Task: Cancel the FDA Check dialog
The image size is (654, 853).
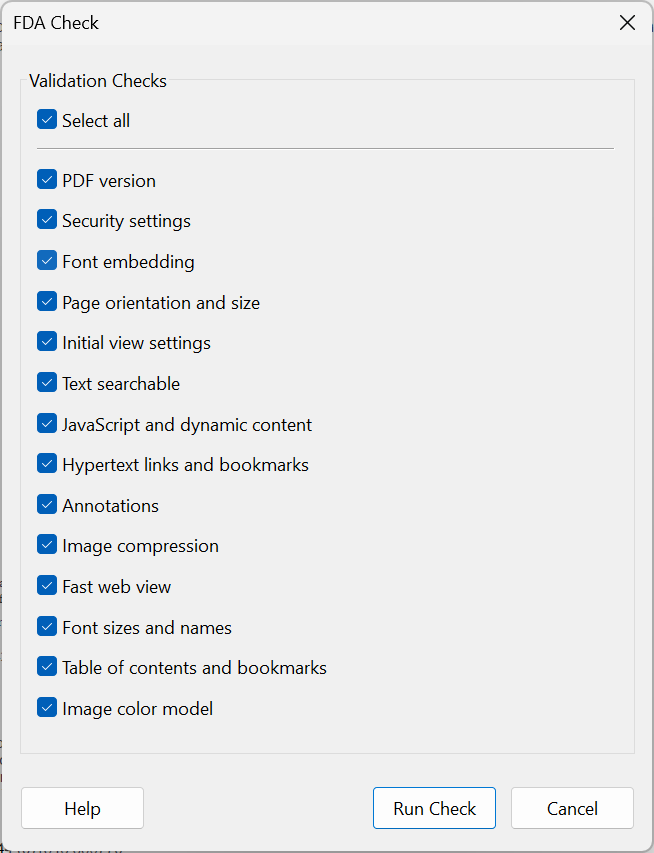Action: pos(572,808)
